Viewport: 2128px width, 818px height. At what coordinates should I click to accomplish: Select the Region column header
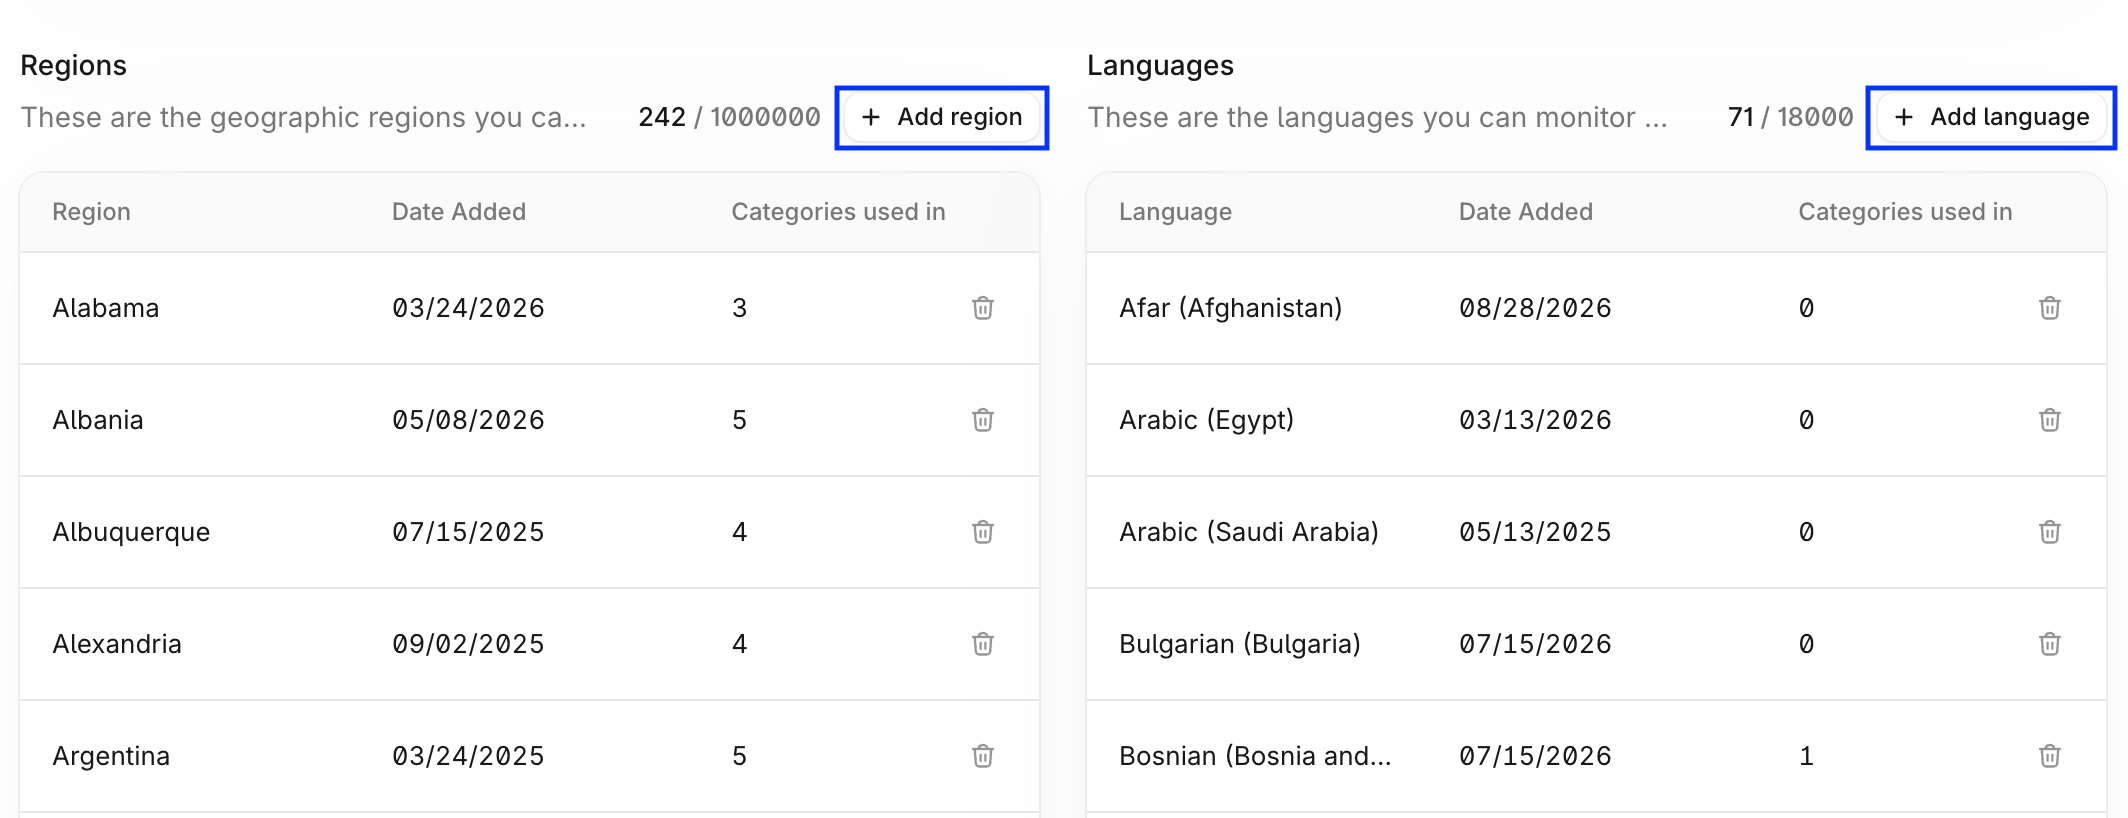coord(92,212)
